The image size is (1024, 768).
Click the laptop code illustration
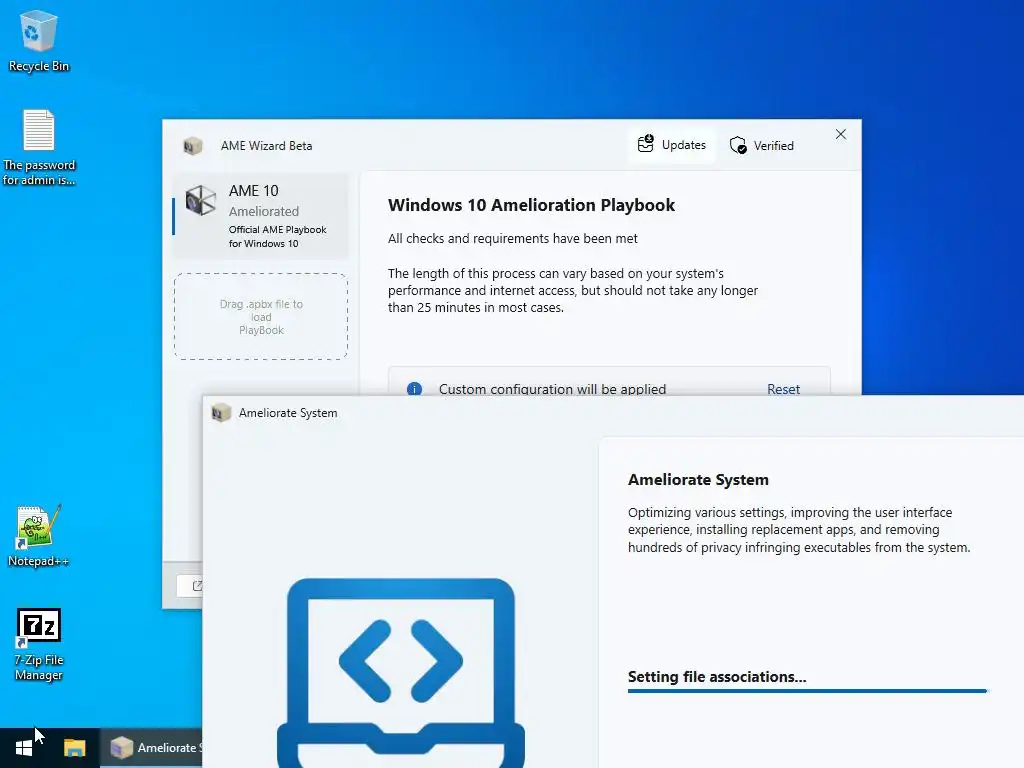tap(401, 673)
